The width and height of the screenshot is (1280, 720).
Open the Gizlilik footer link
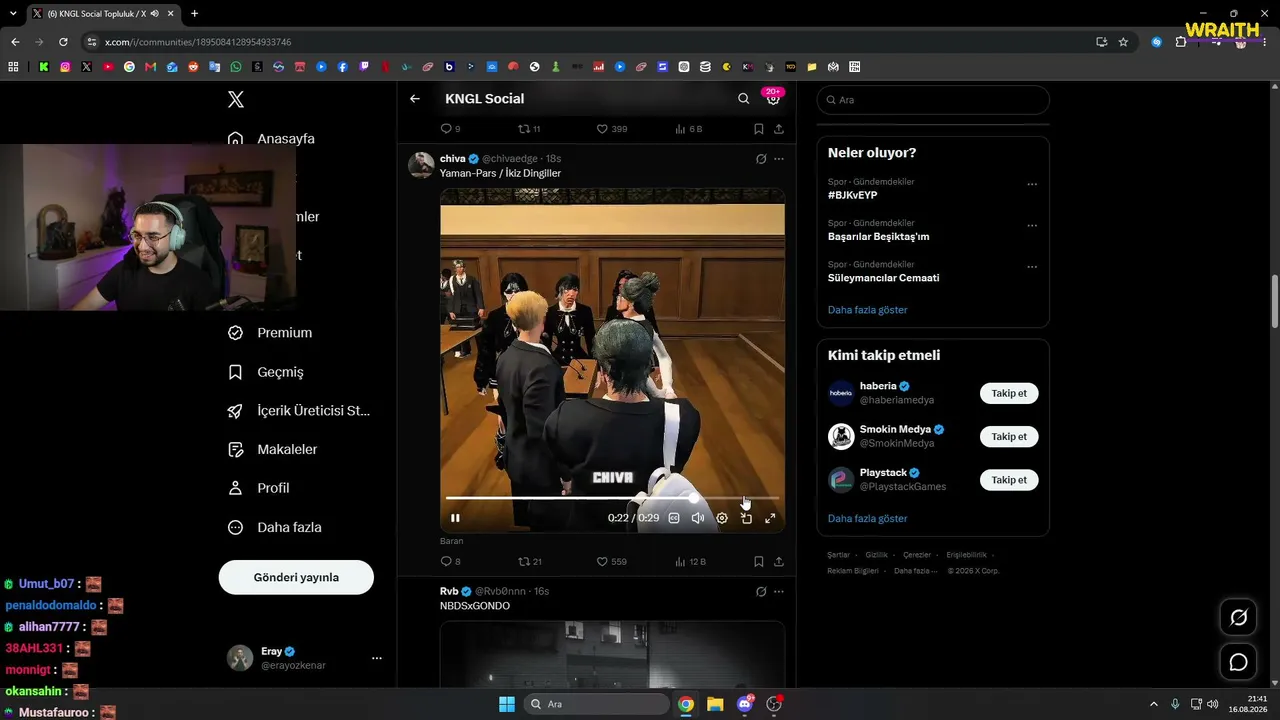[x=876, y=555]
